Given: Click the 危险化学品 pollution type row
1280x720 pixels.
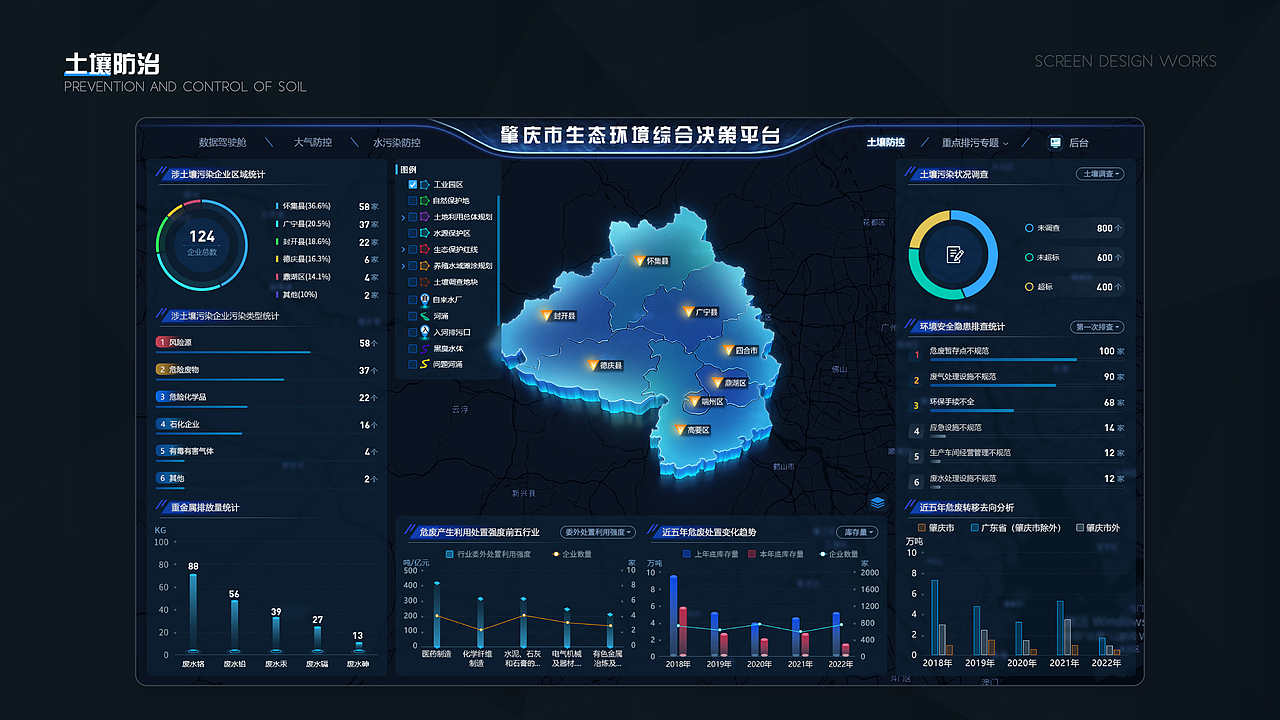Looking at the screenshot, I should click(267, 398).
